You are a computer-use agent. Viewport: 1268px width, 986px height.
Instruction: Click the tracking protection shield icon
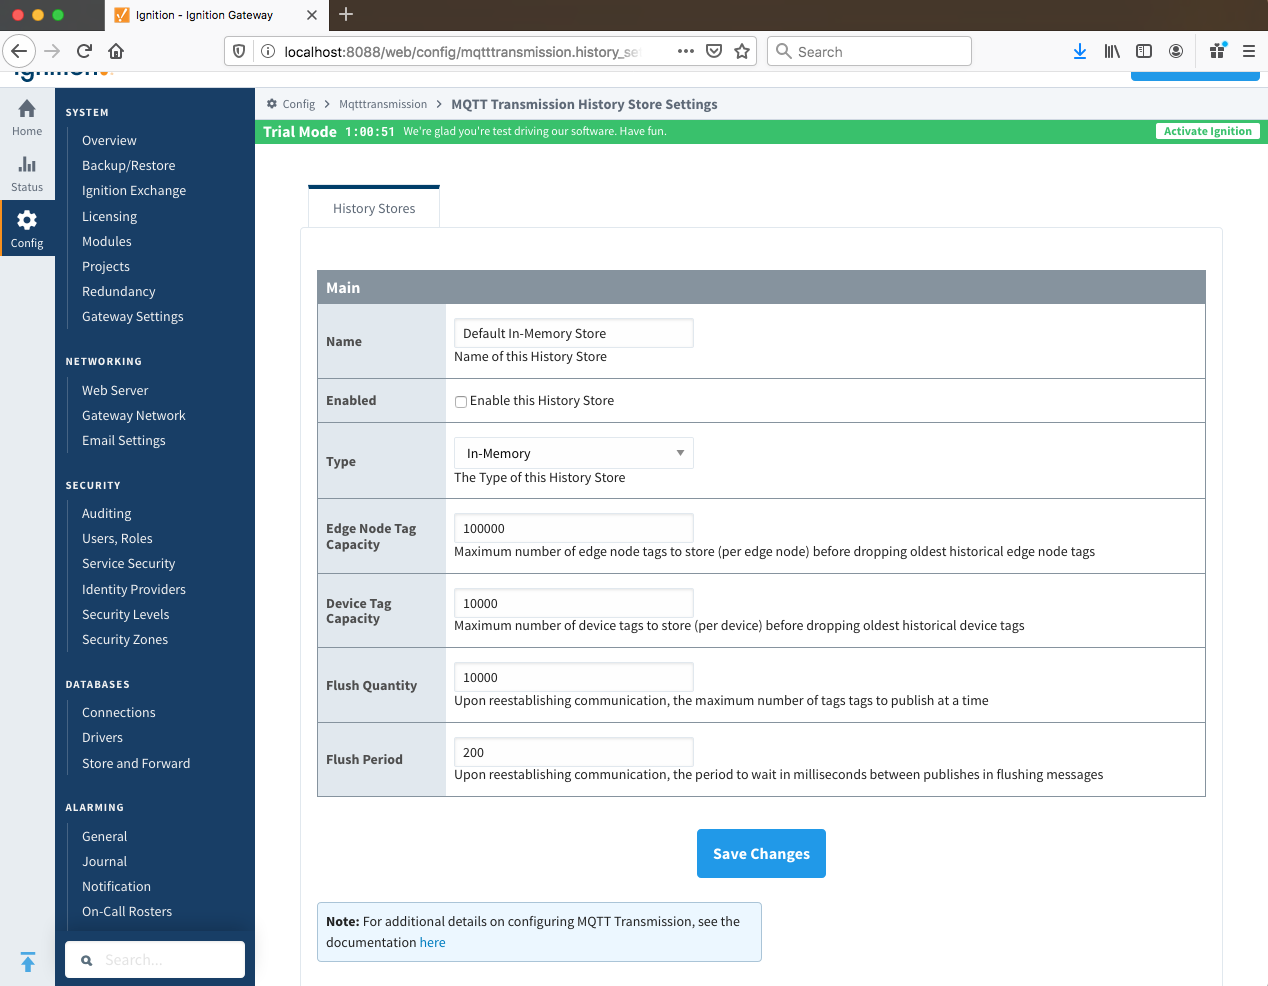(238, 51)
